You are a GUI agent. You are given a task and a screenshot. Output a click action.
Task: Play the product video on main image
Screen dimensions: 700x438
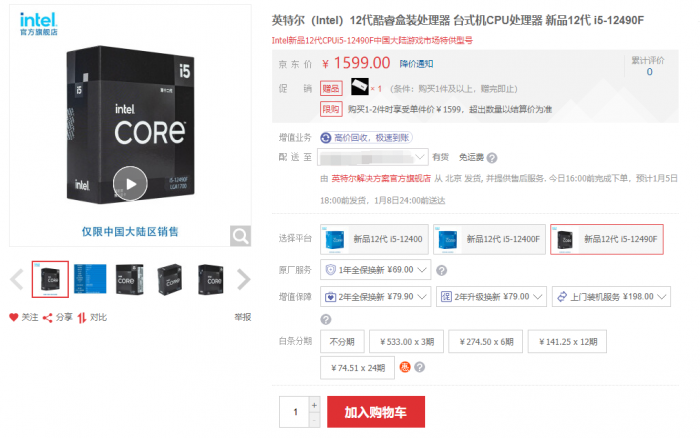point(130,184)
